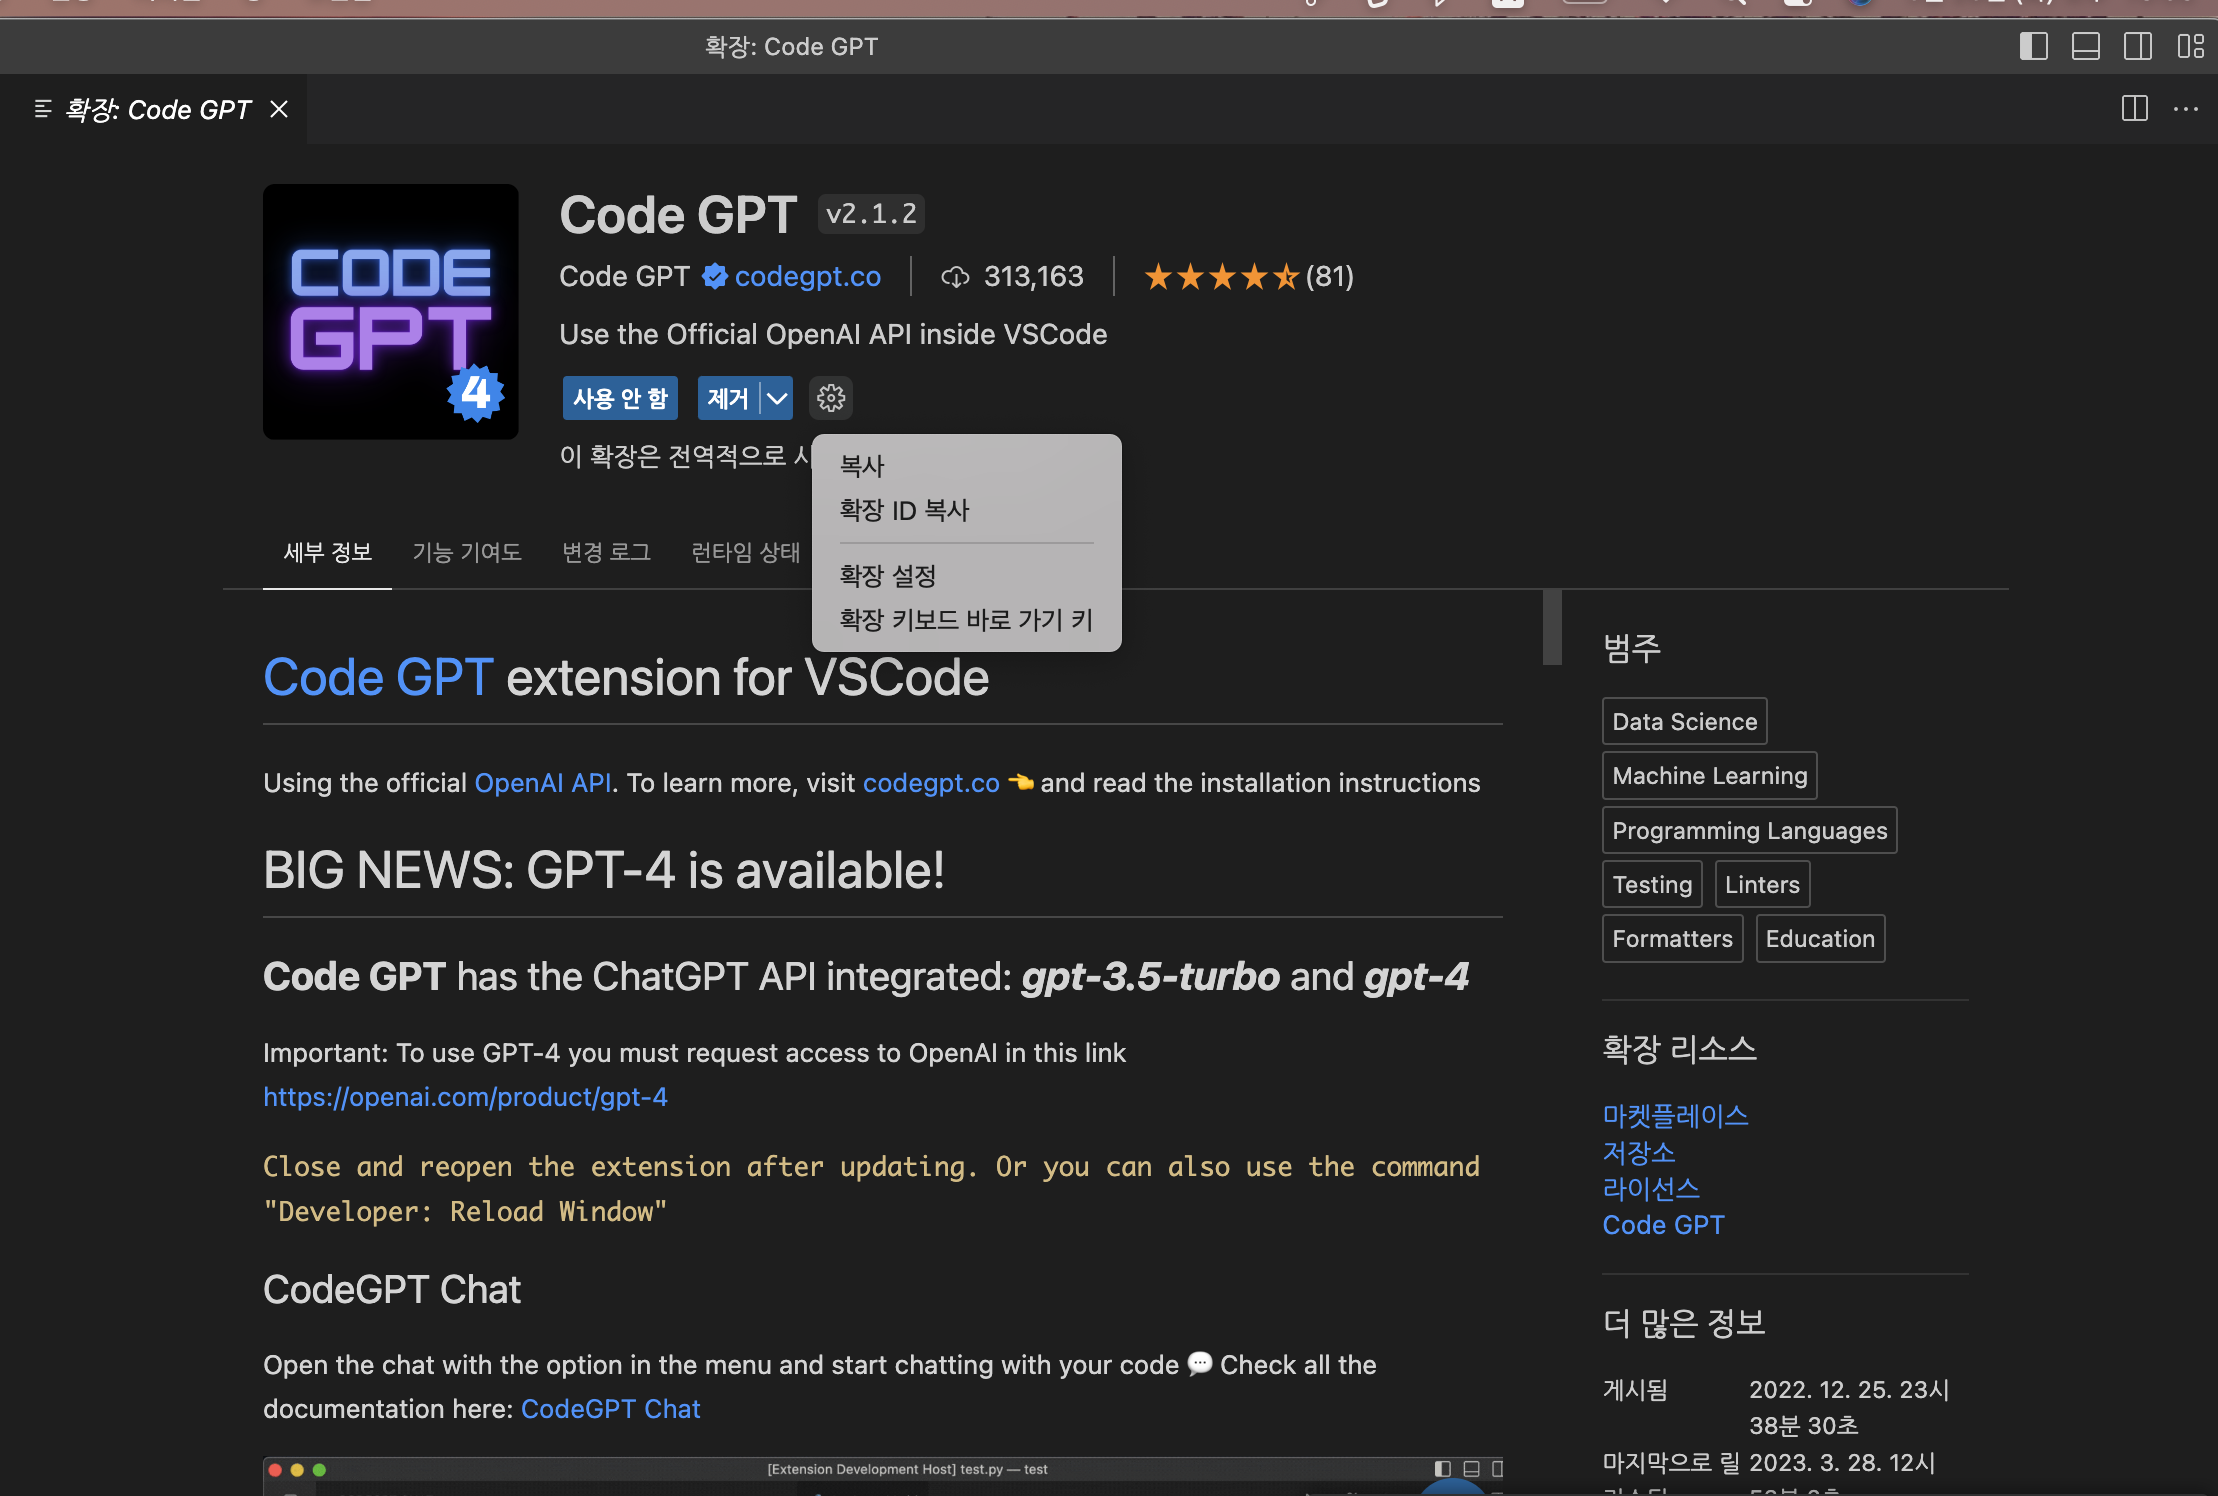Open editor more actions ellipsis
This screenshot has height=1496, width=2218.
point(2185,108)
